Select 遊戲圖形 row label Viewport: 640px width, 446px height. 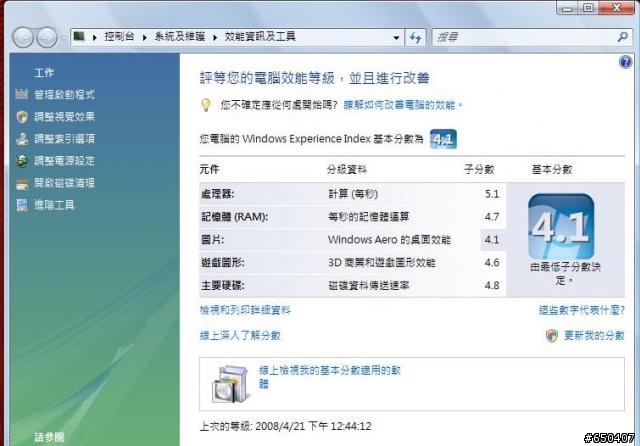222,262
